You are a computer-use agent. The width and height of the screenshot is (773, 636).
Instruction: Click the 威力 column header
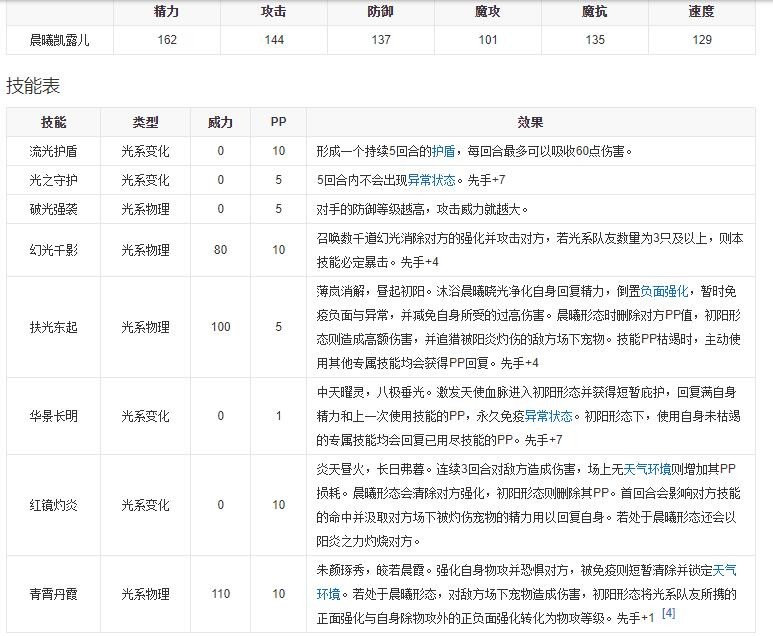pyautogui.click(x=220, y=122)
